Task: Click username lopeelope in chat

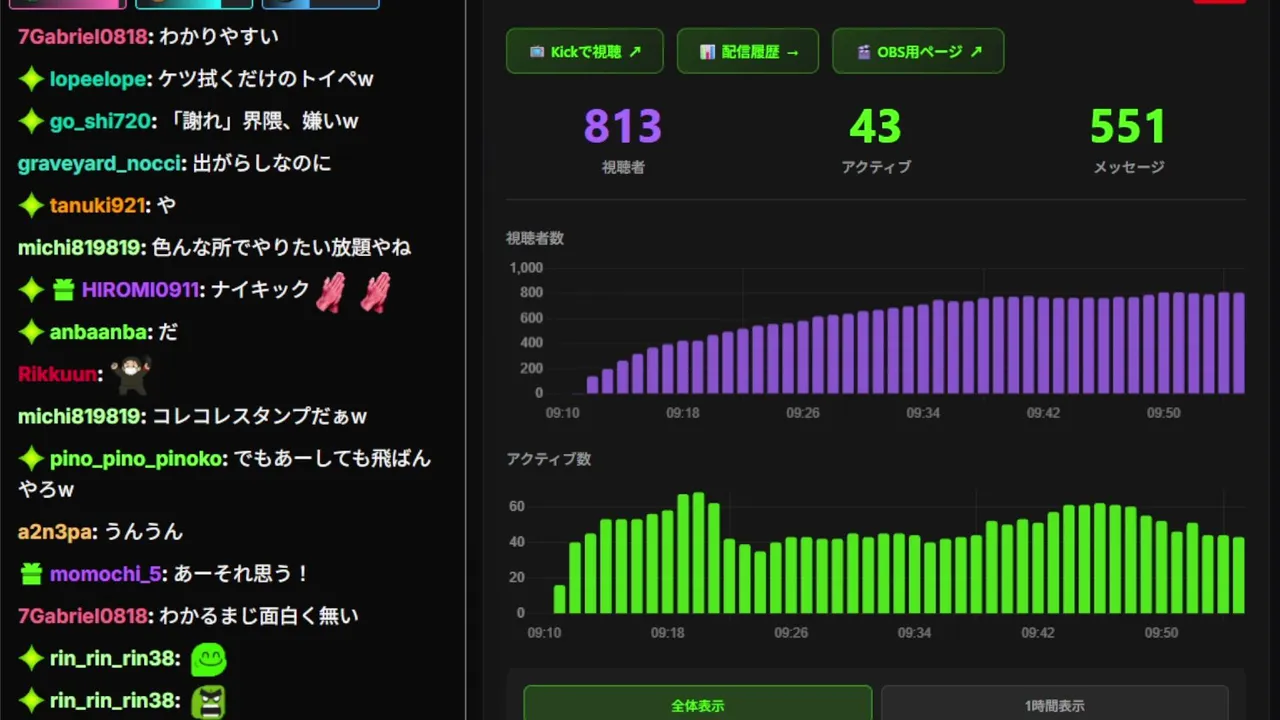Action: tap(99, 79)
